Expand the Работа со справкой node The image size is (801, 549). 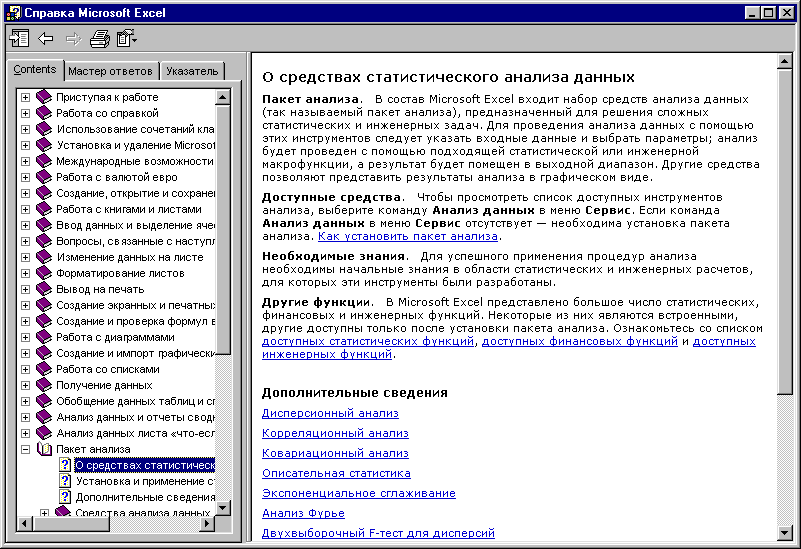pyautogui.click(x=25, y=113)
